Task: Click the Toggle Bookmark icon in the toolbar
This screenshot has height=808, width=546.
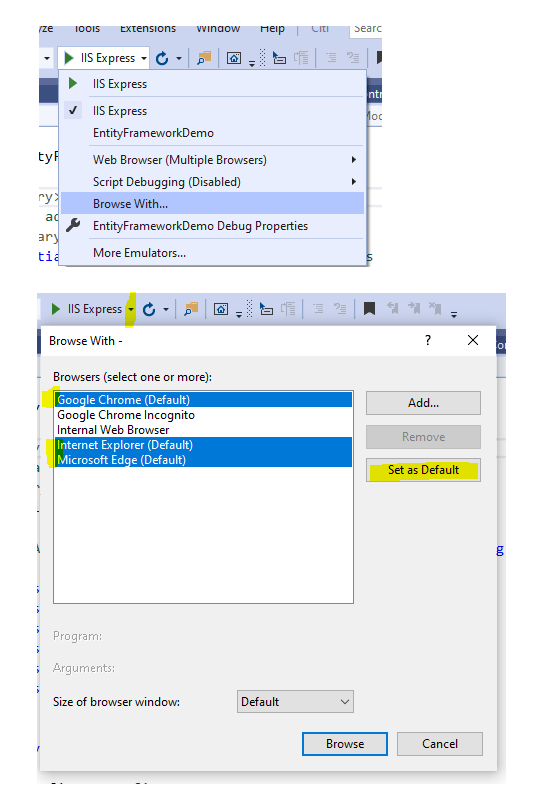Action: point(369,309)
